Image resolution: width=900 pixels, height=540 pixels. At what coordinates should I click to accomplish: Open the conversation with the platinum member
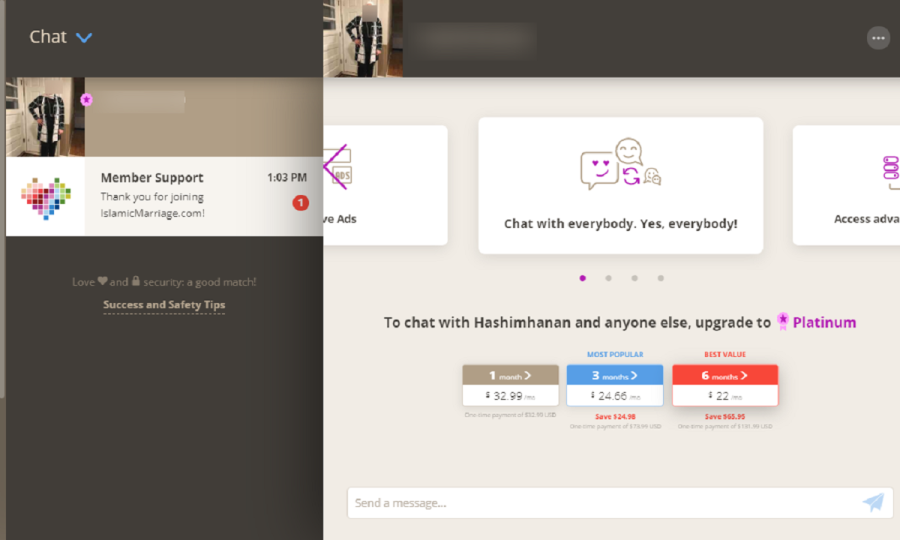click(164, 117)
